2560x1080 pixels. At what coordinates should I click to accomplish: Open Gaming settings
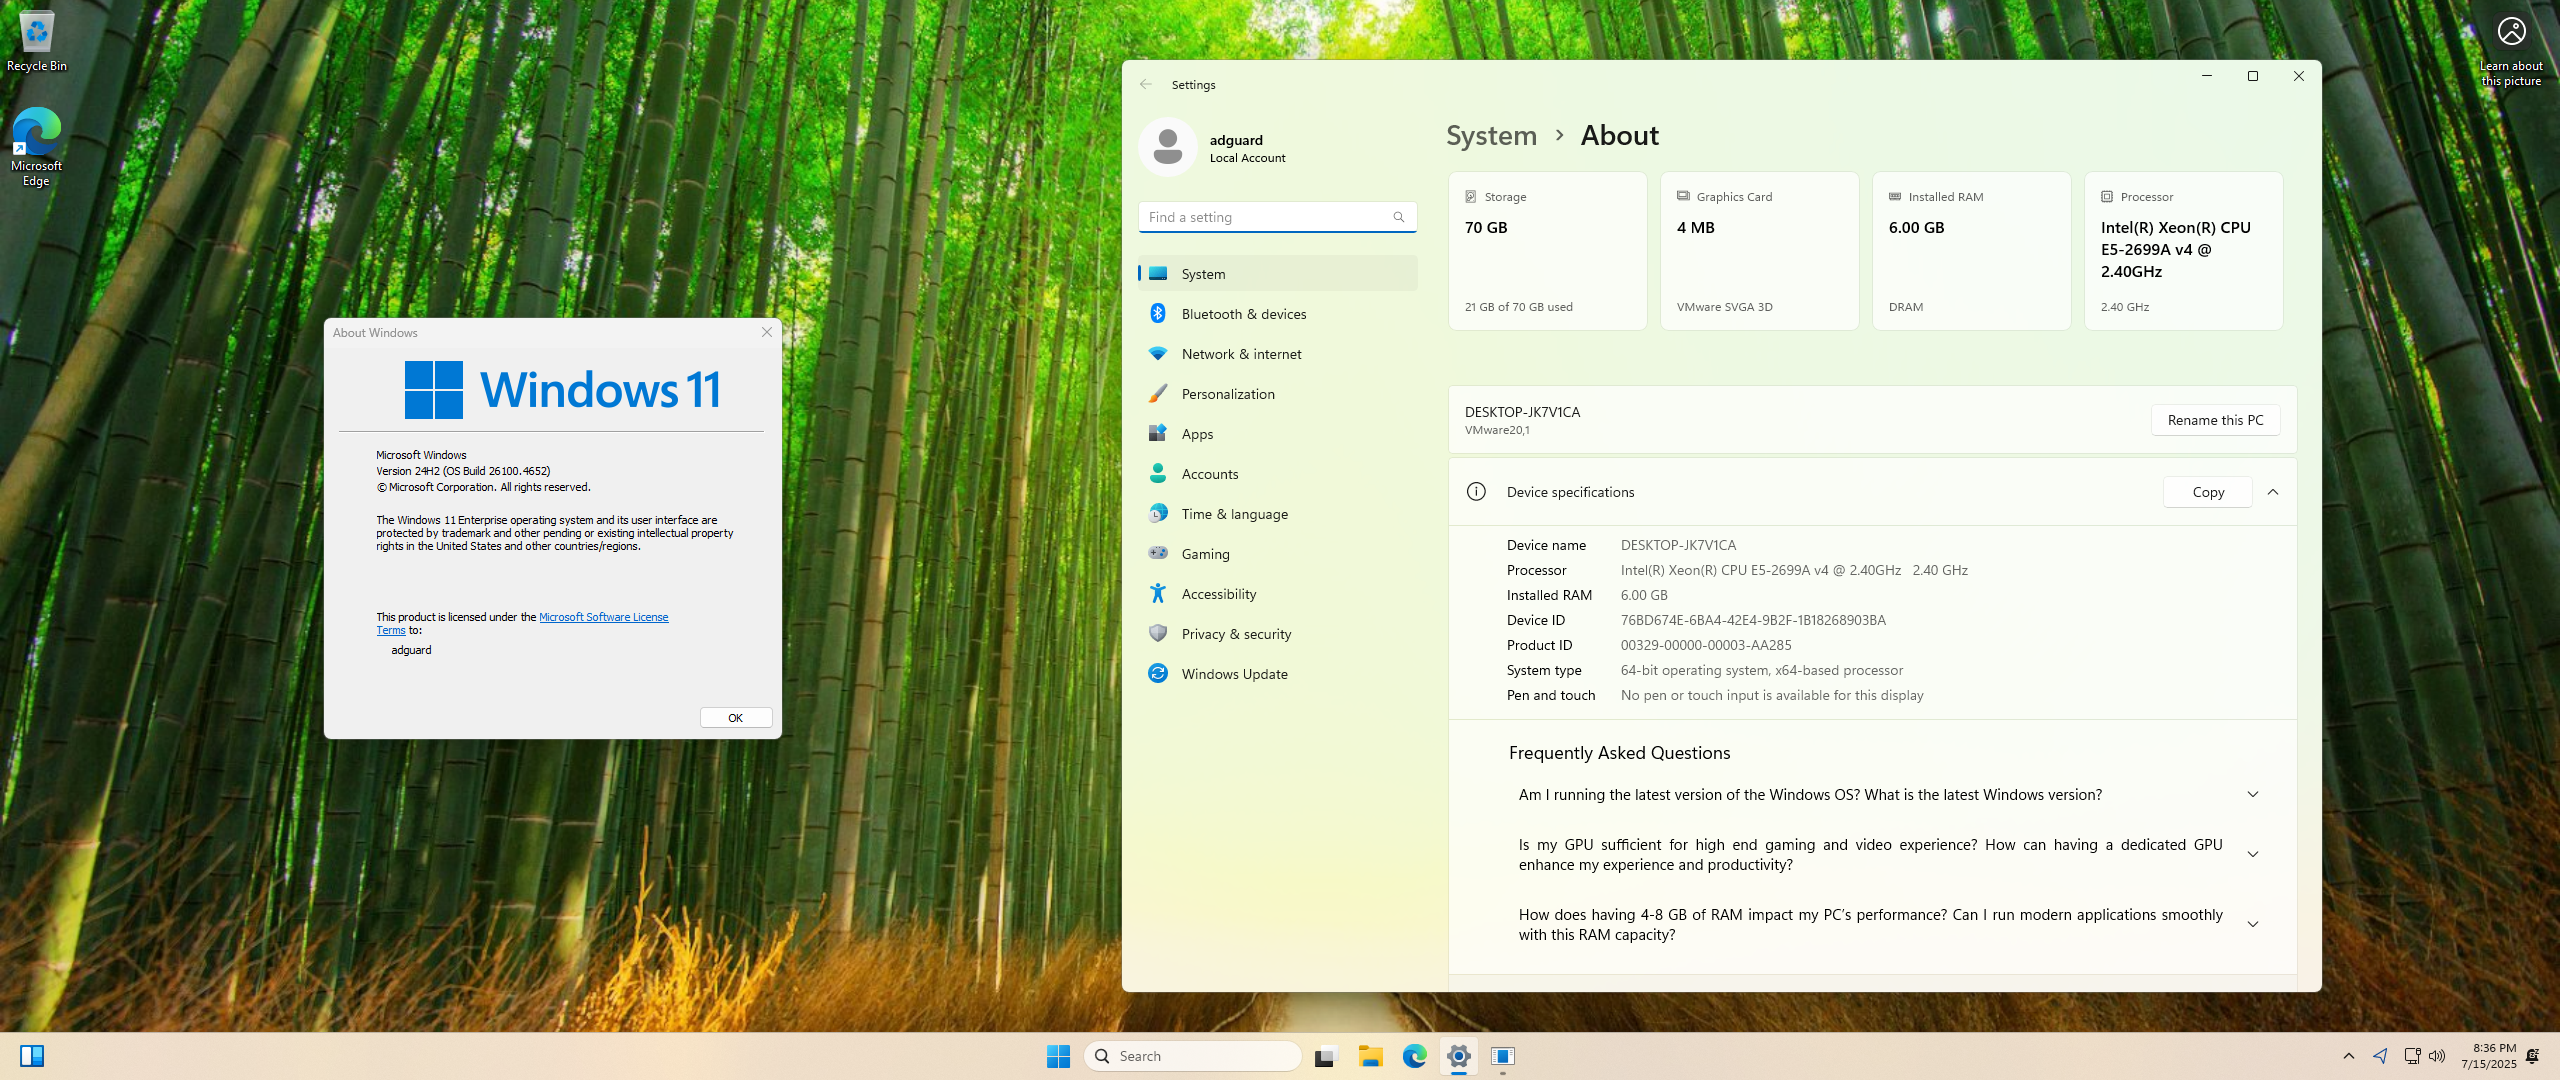point(1278,554)
